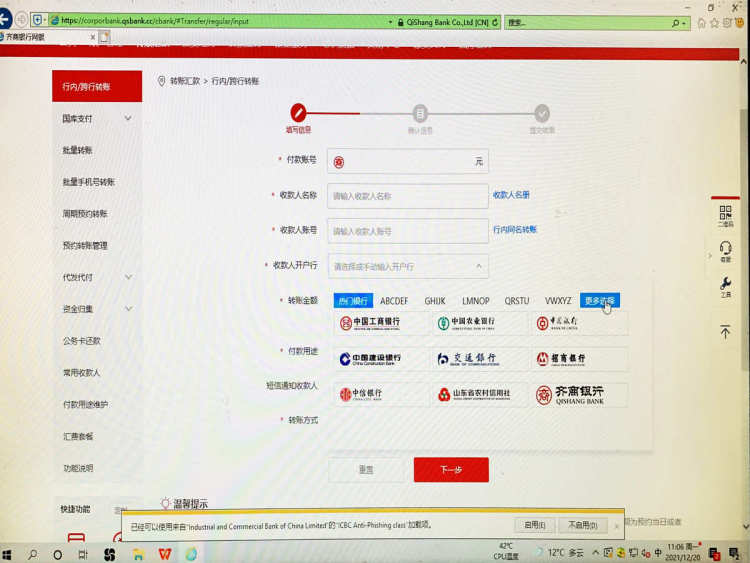The width and height of the screenshot is (750, 563).
Task: Select the ABCDEF bank letter tab
Action: coord(394,301)
